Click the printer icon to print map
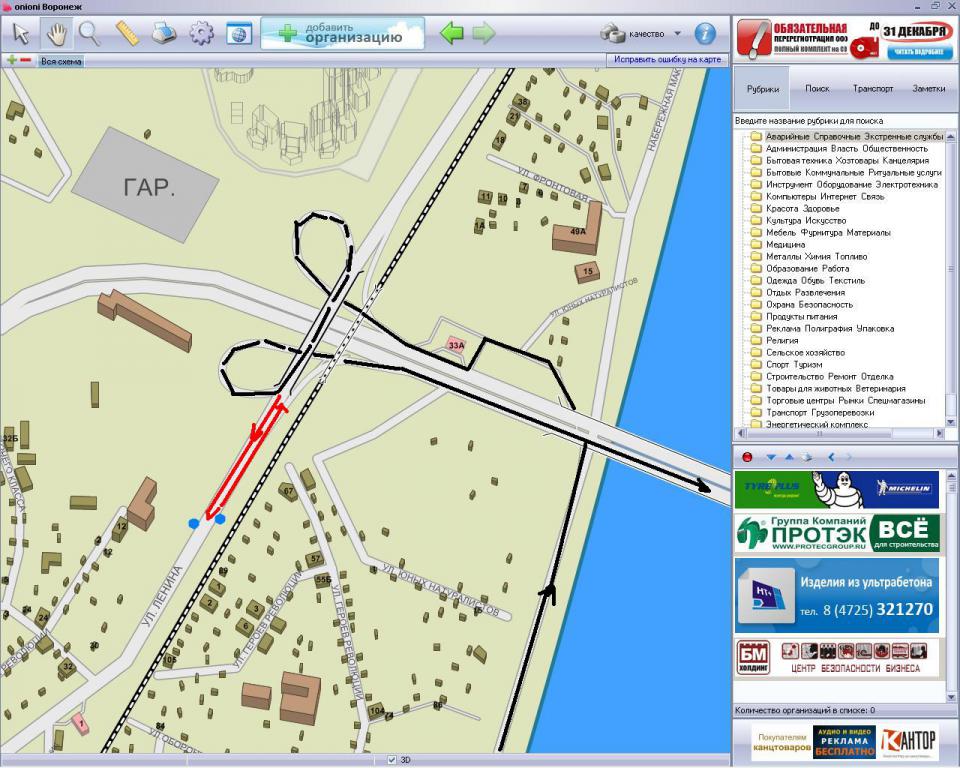The width and height of the screenshot is (960, 768). [164, 34]
